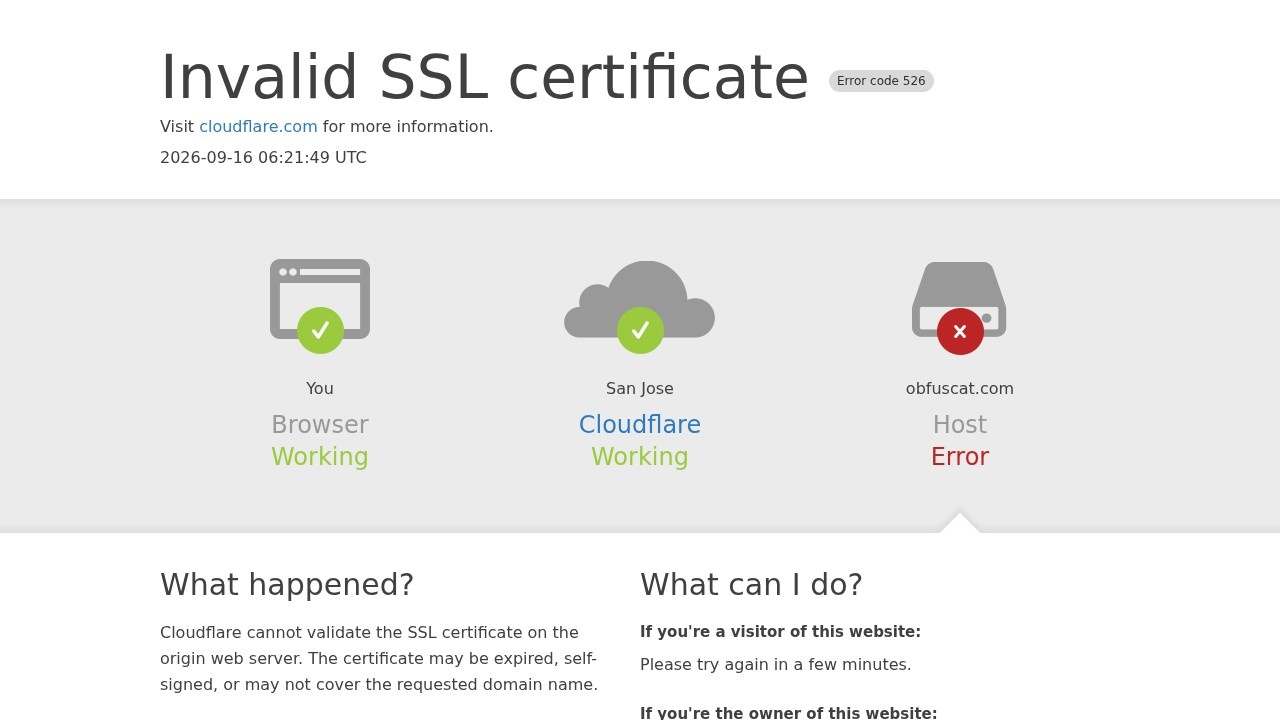The width and height of the screenshot is (1280, 720).
Task: Click the What can I do? heading
Action: (x=751, y=585)
